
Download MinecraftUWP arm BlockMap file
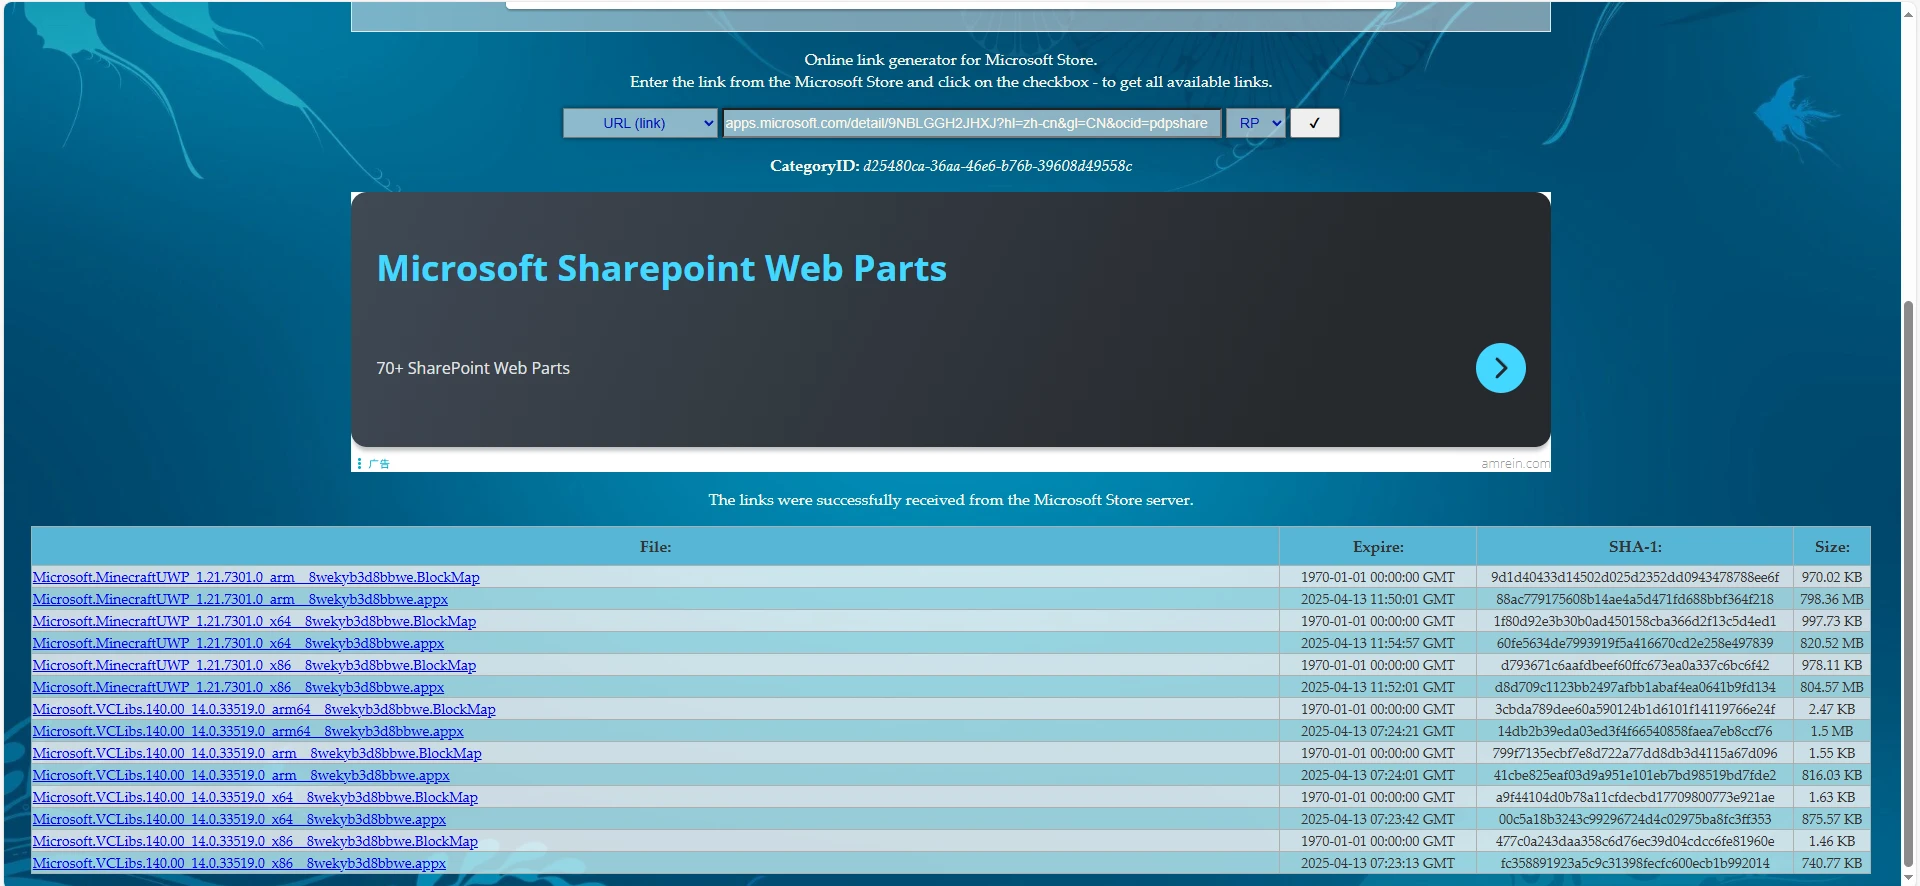coord(256,577)
